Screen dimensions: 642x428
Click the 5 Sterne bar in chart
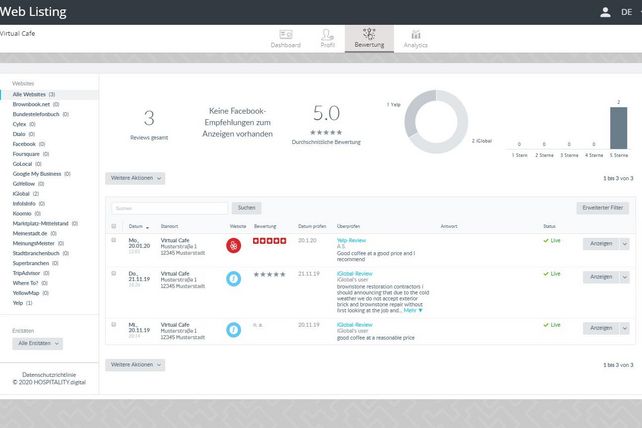pos(619,128)
